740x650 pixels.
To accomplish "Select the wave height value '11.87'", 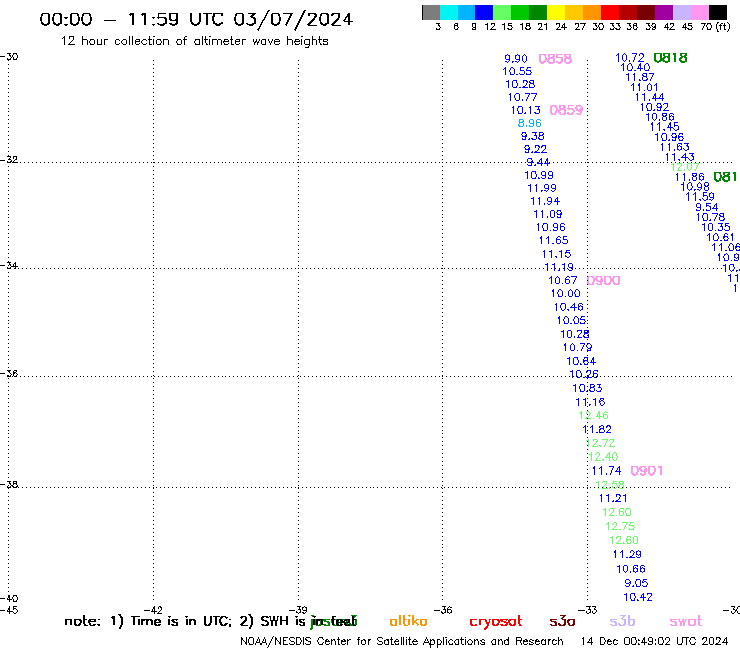I will (x=639, y=77).
